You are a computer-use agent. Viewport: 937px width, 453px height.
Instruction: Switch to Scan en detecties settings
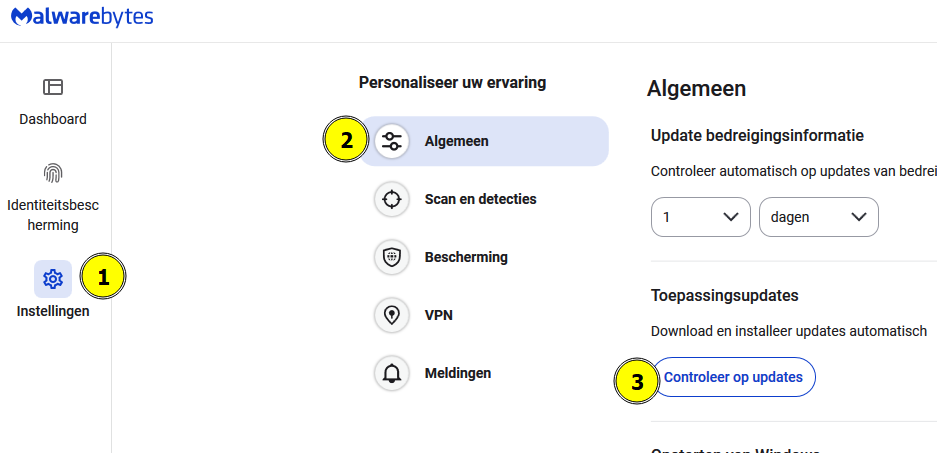tap(480, 199)
